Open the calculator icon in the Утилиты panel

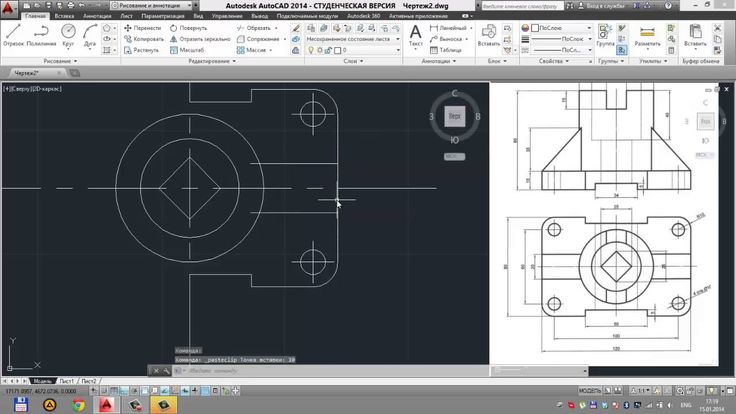(671, 50)
